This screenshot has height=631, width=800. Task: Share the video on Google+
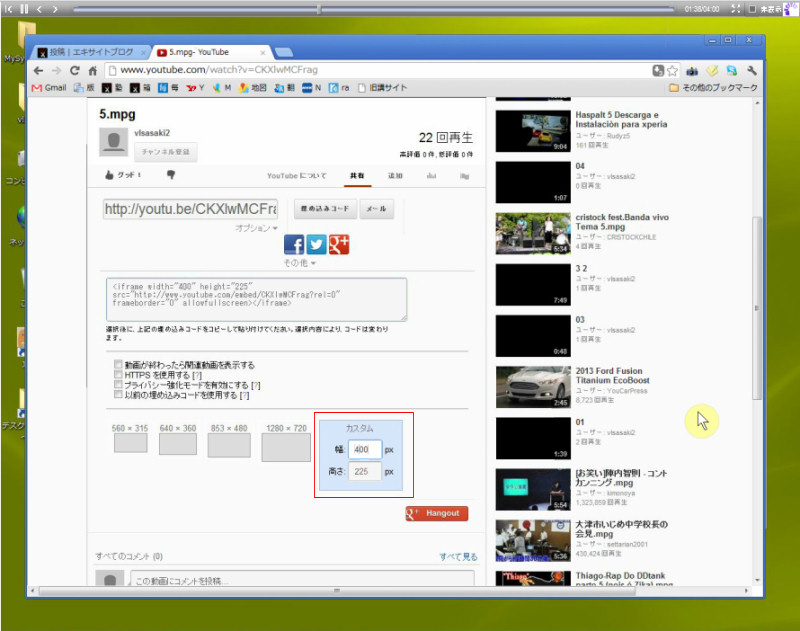pos(339,245)
